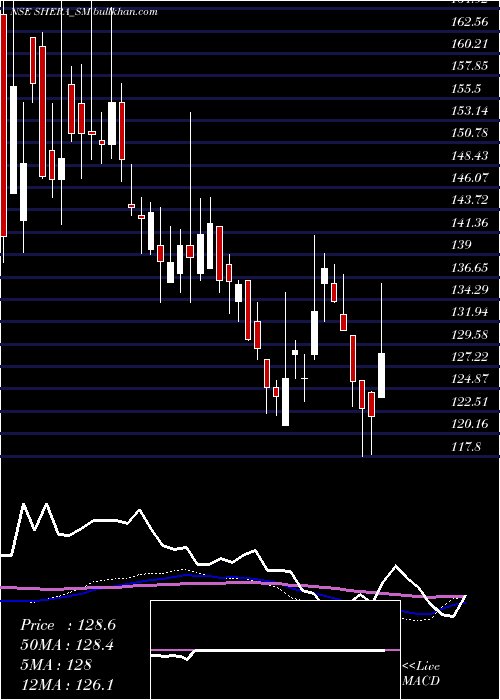Screen dimensions: 500x700
Task: Click the 150.78 price axis label
Action: [x=470, y=133]
